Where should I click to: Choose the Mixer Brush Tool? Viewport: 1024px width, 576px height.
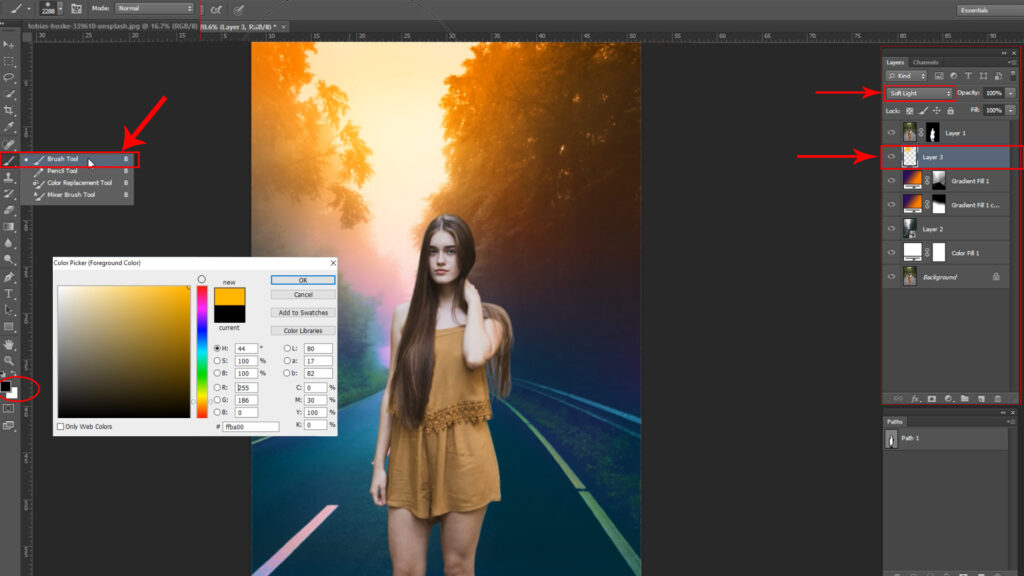click(x=70, y=196)
